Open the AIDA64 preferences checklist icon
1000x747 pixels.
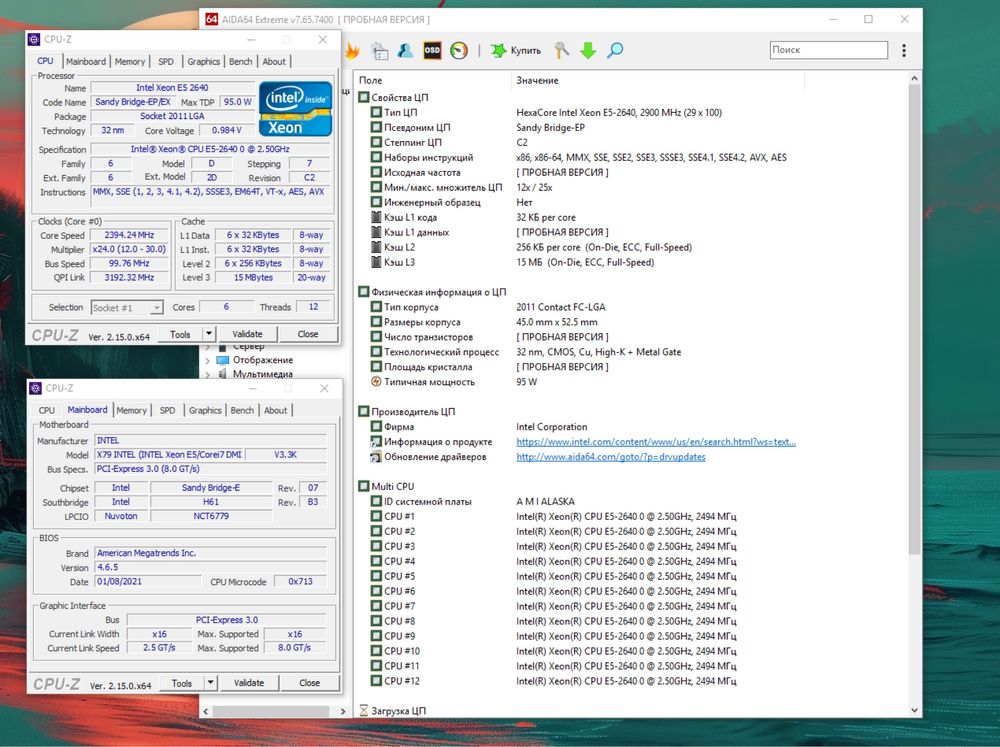(380, 51)
